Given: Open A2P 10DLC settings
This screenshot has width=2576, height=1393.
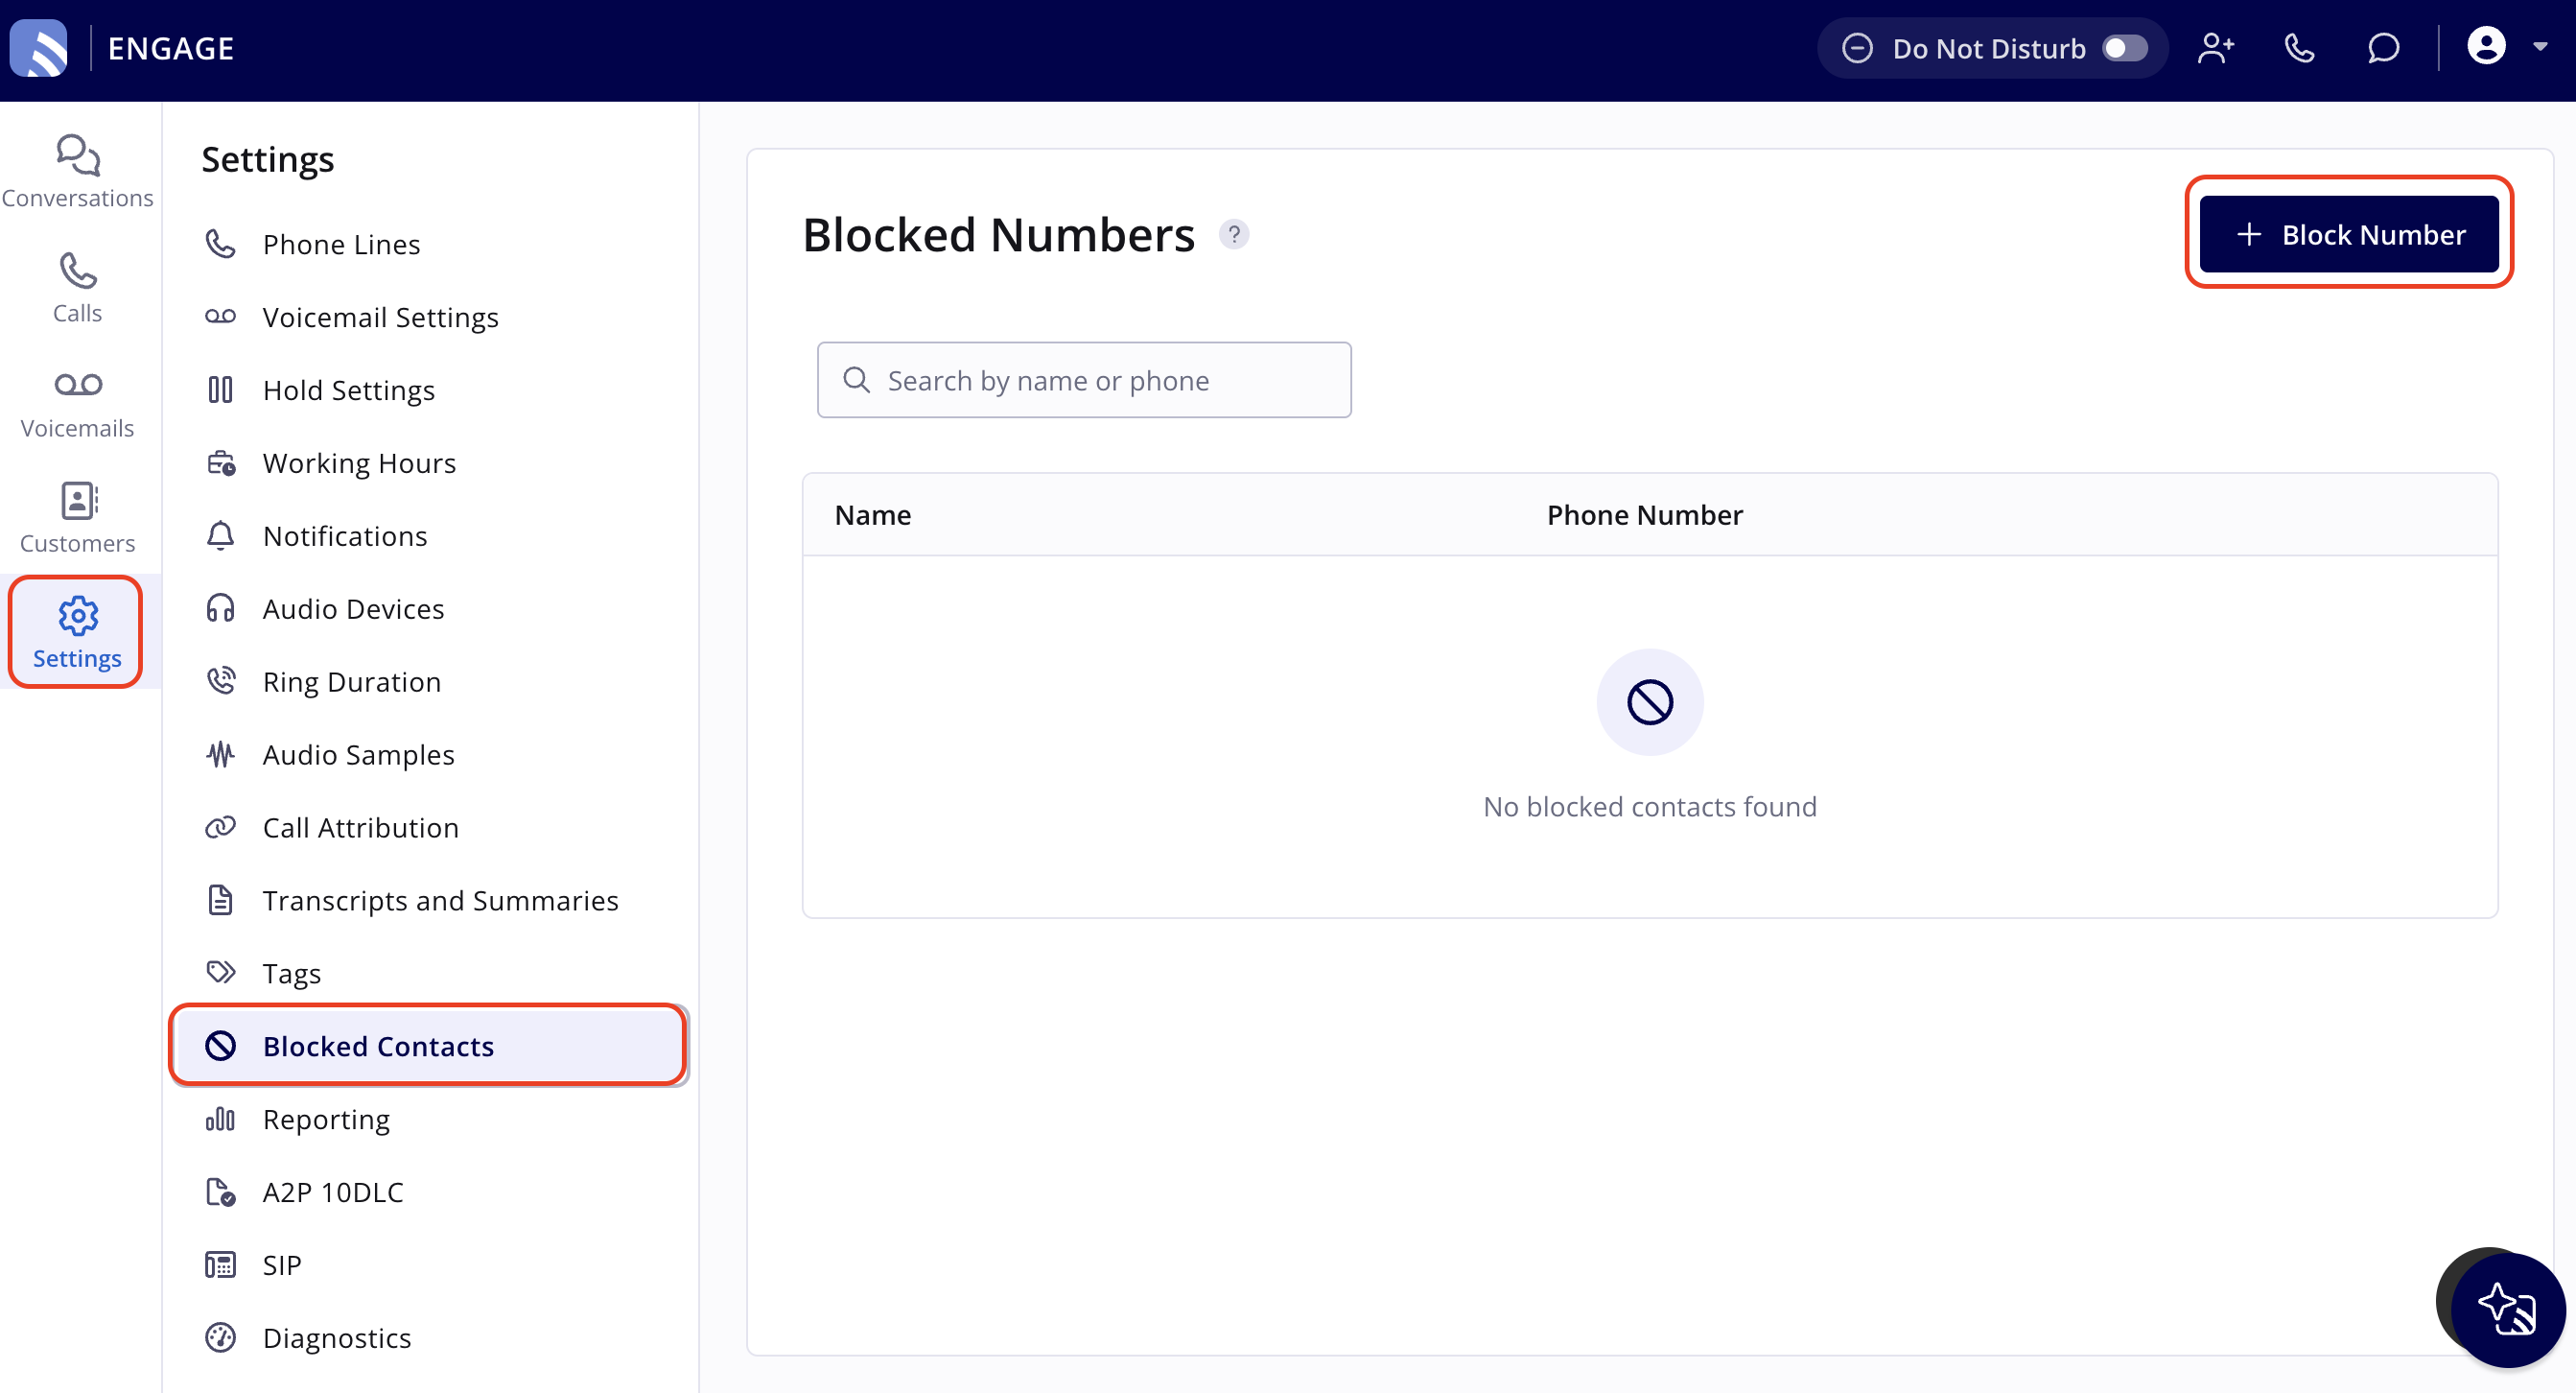Looking at the screenshot, I should [430, 1193].
